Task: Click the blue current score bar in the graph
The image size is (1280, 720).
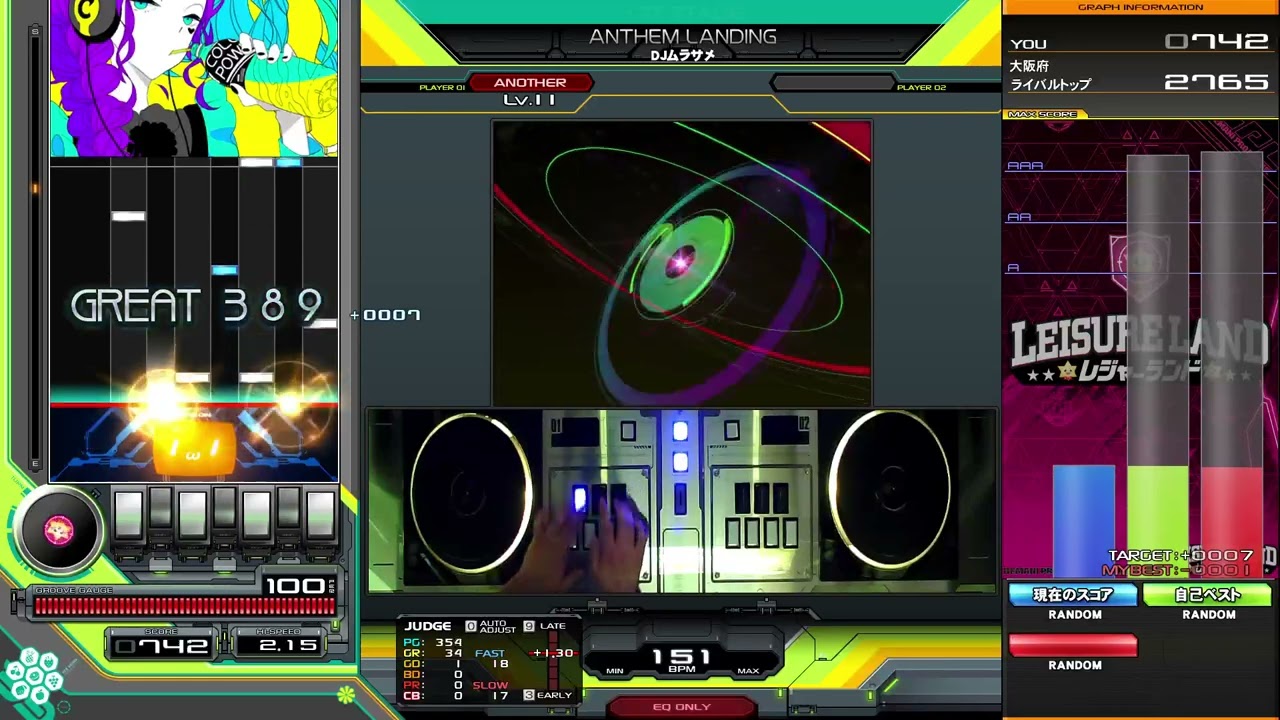Action: (1084, 520)
